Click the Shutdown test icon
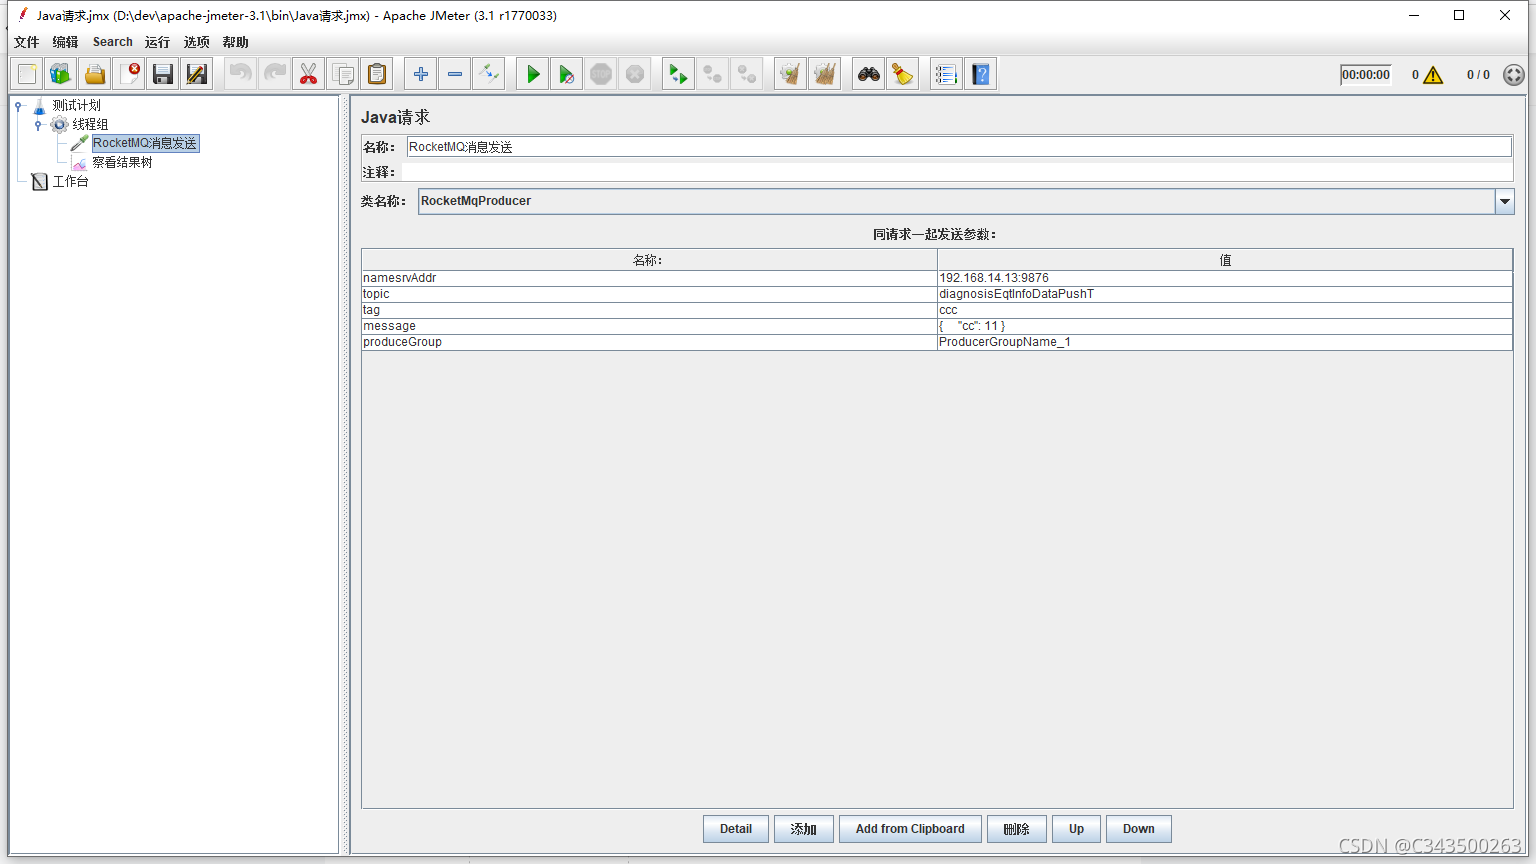Image resolution: width=1536 pixels, height=864 pixels. coord(635,74)
